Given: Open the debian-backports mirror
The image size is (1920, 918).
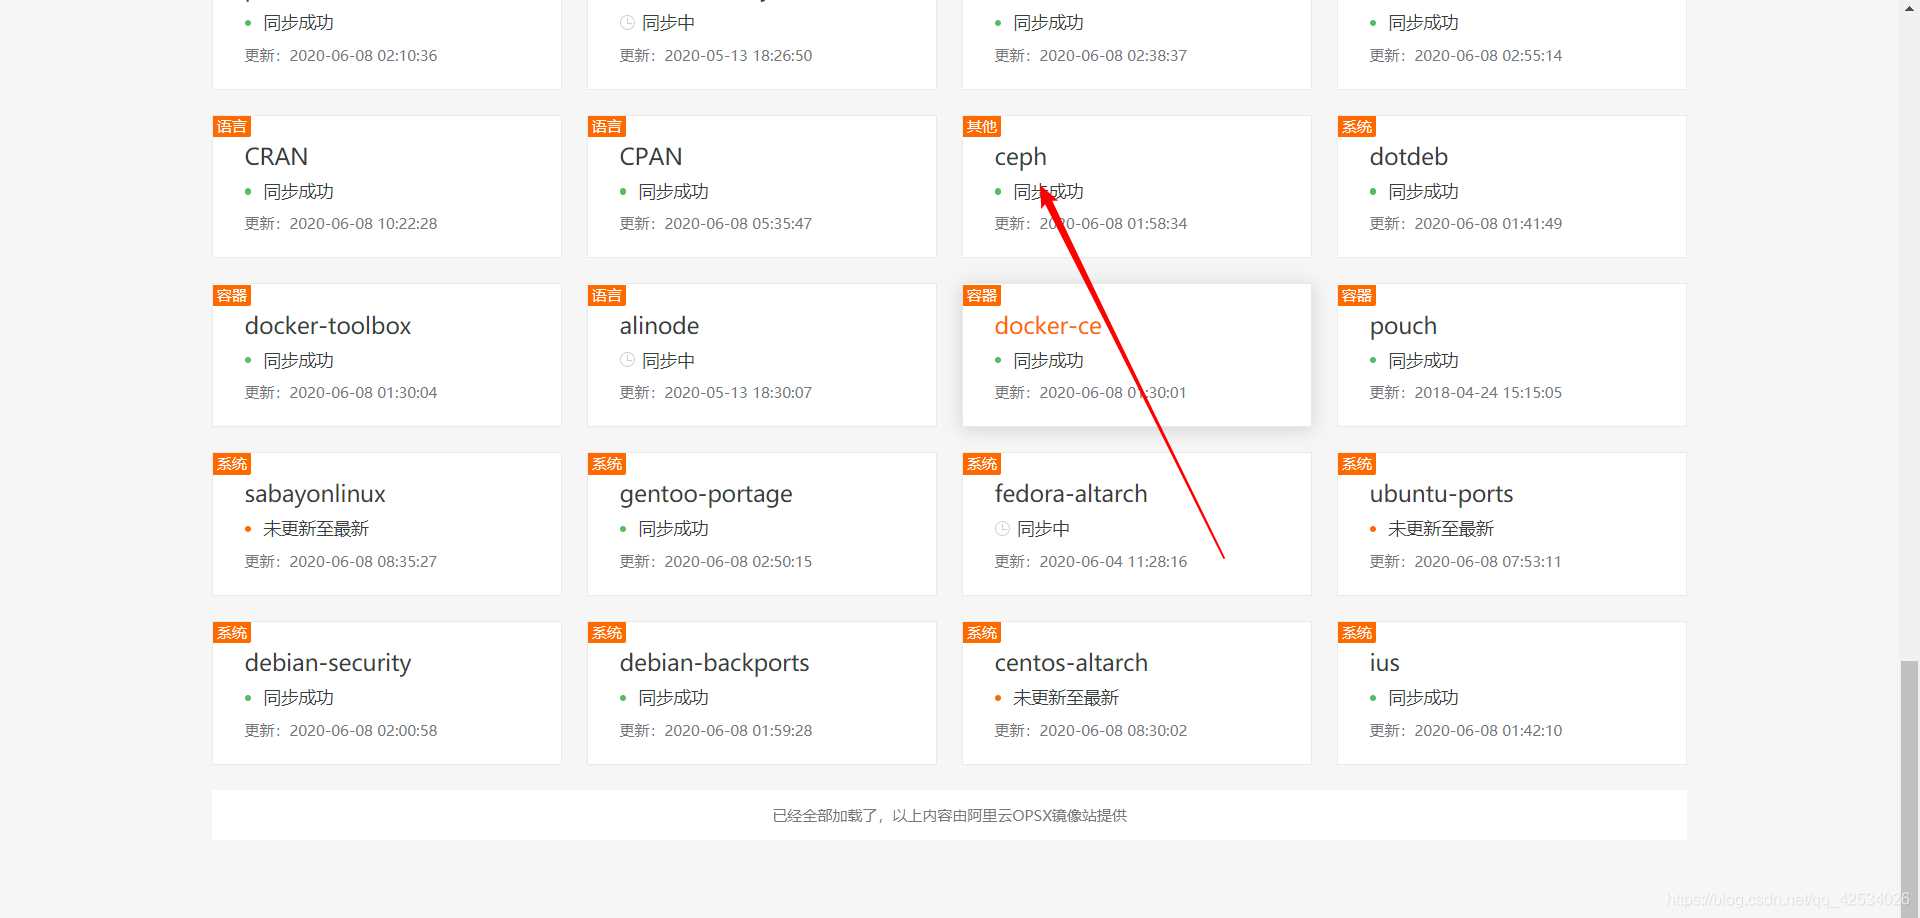Looking at the screenshot, I should click(714, 664).
